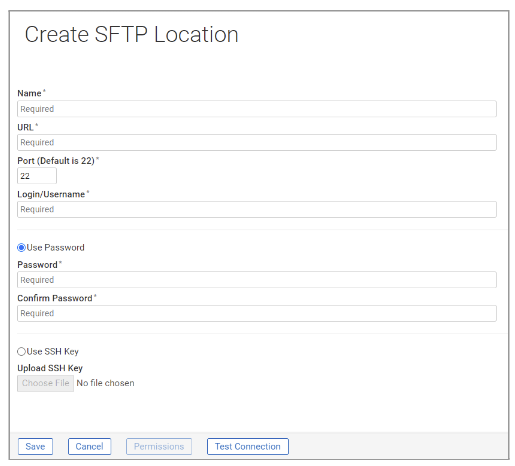Run Test Connection

point(248,447)
